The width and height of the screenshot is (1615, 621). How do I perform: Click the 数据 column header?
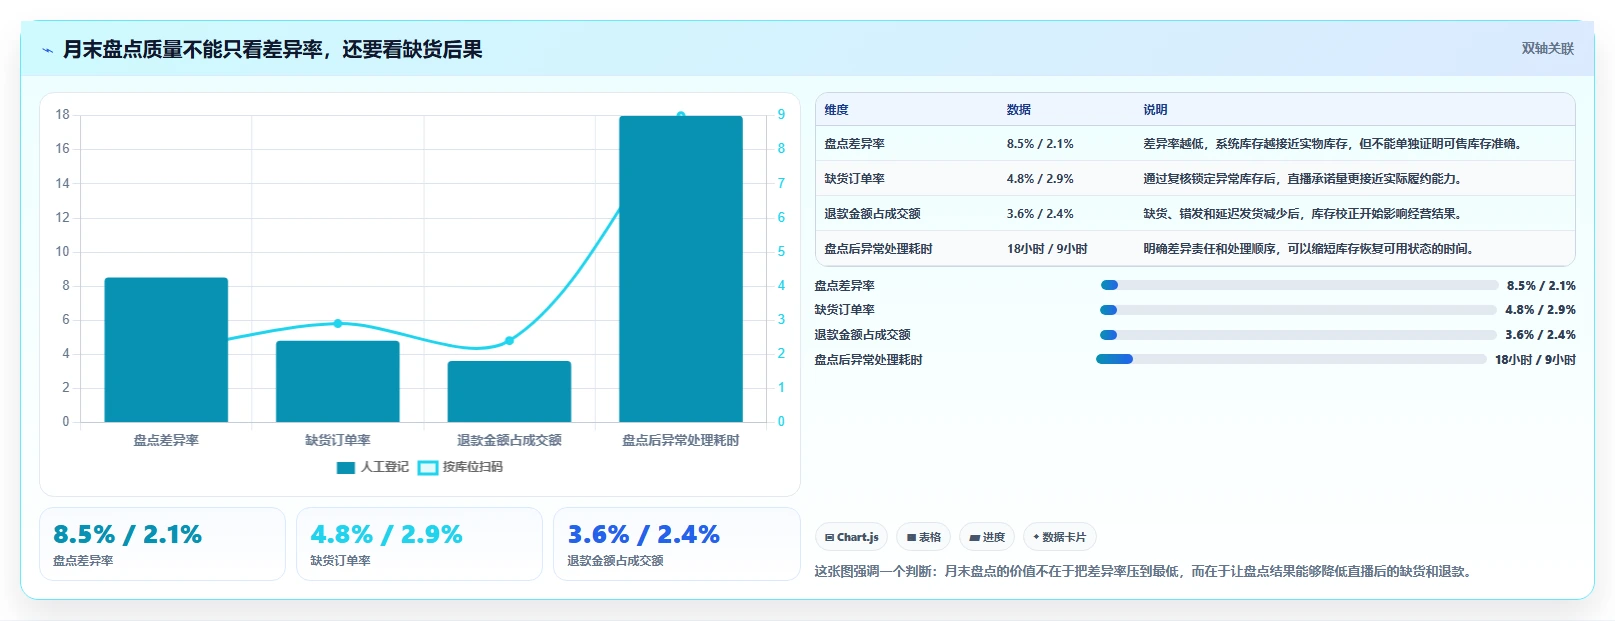coord(1019,110)
